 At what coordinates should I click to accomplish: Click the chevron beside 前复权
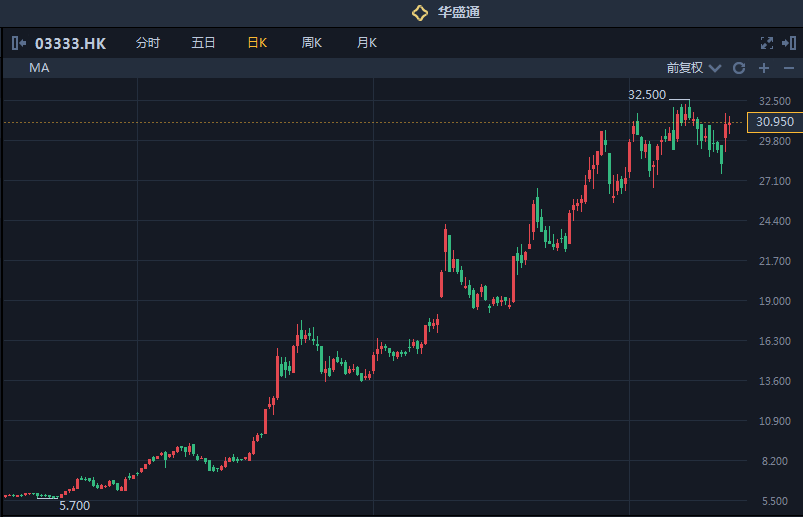tap(714, 68)
